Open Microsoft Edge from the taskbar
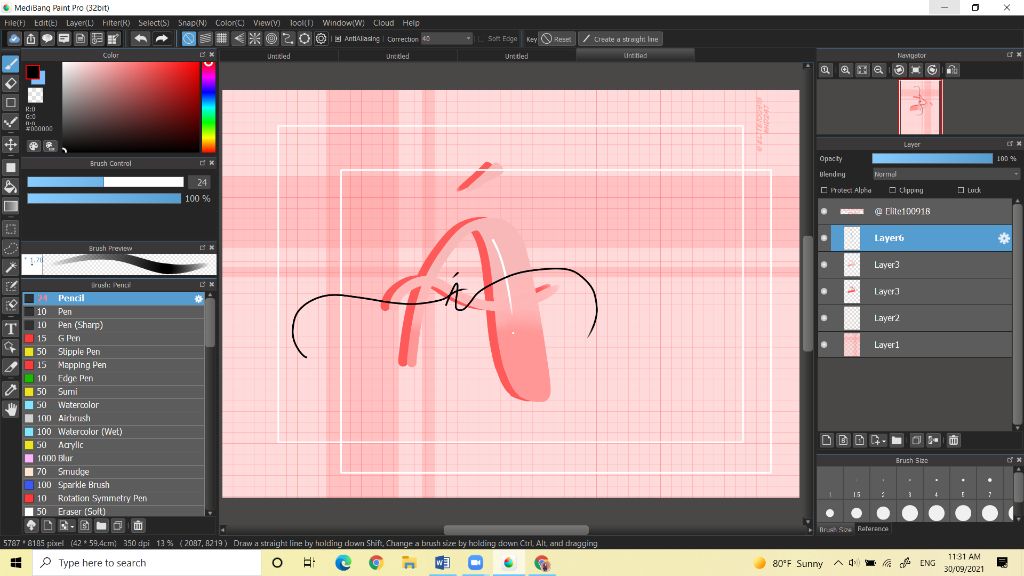 click(x=343, y=562)
